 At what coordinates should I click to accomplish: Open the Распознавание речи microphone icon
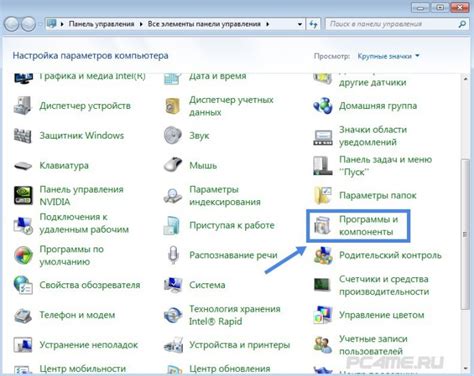click(173, 255)
